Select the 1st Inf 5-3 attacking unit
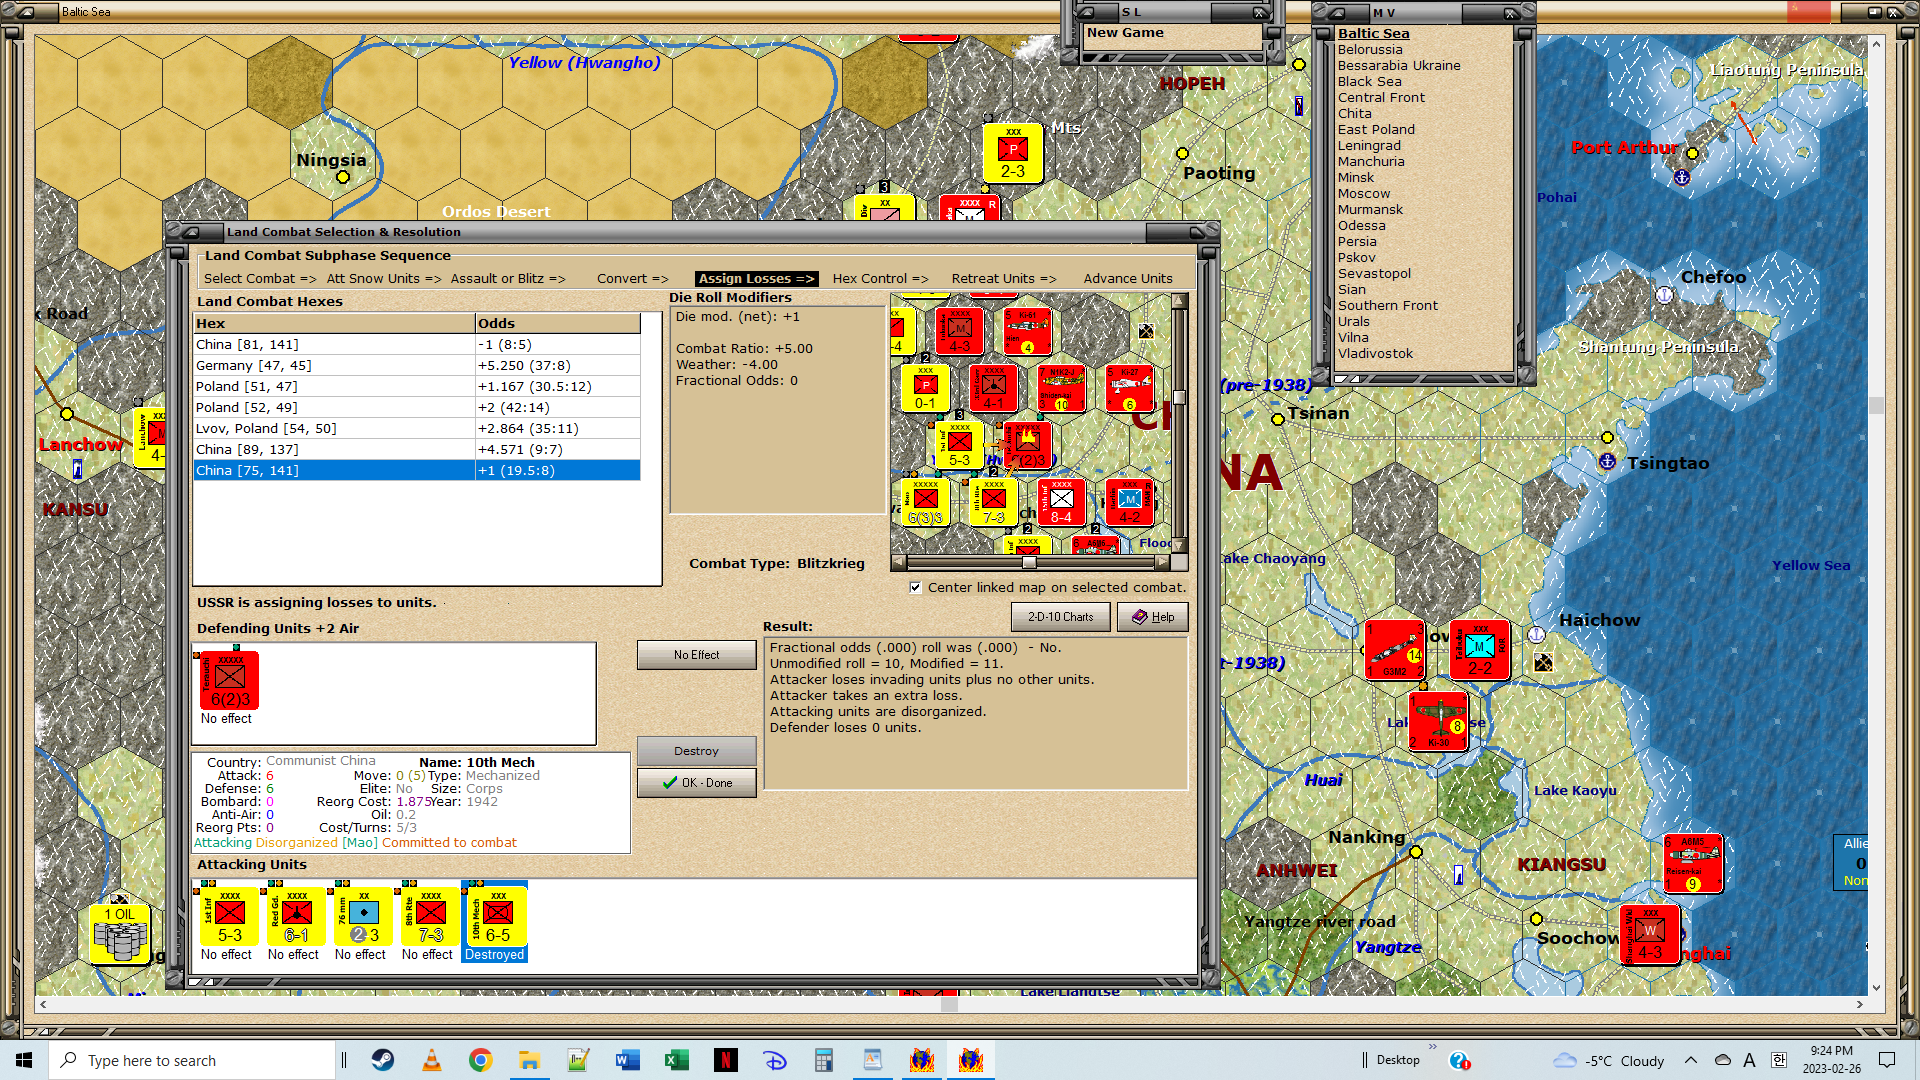 point(229,917)
